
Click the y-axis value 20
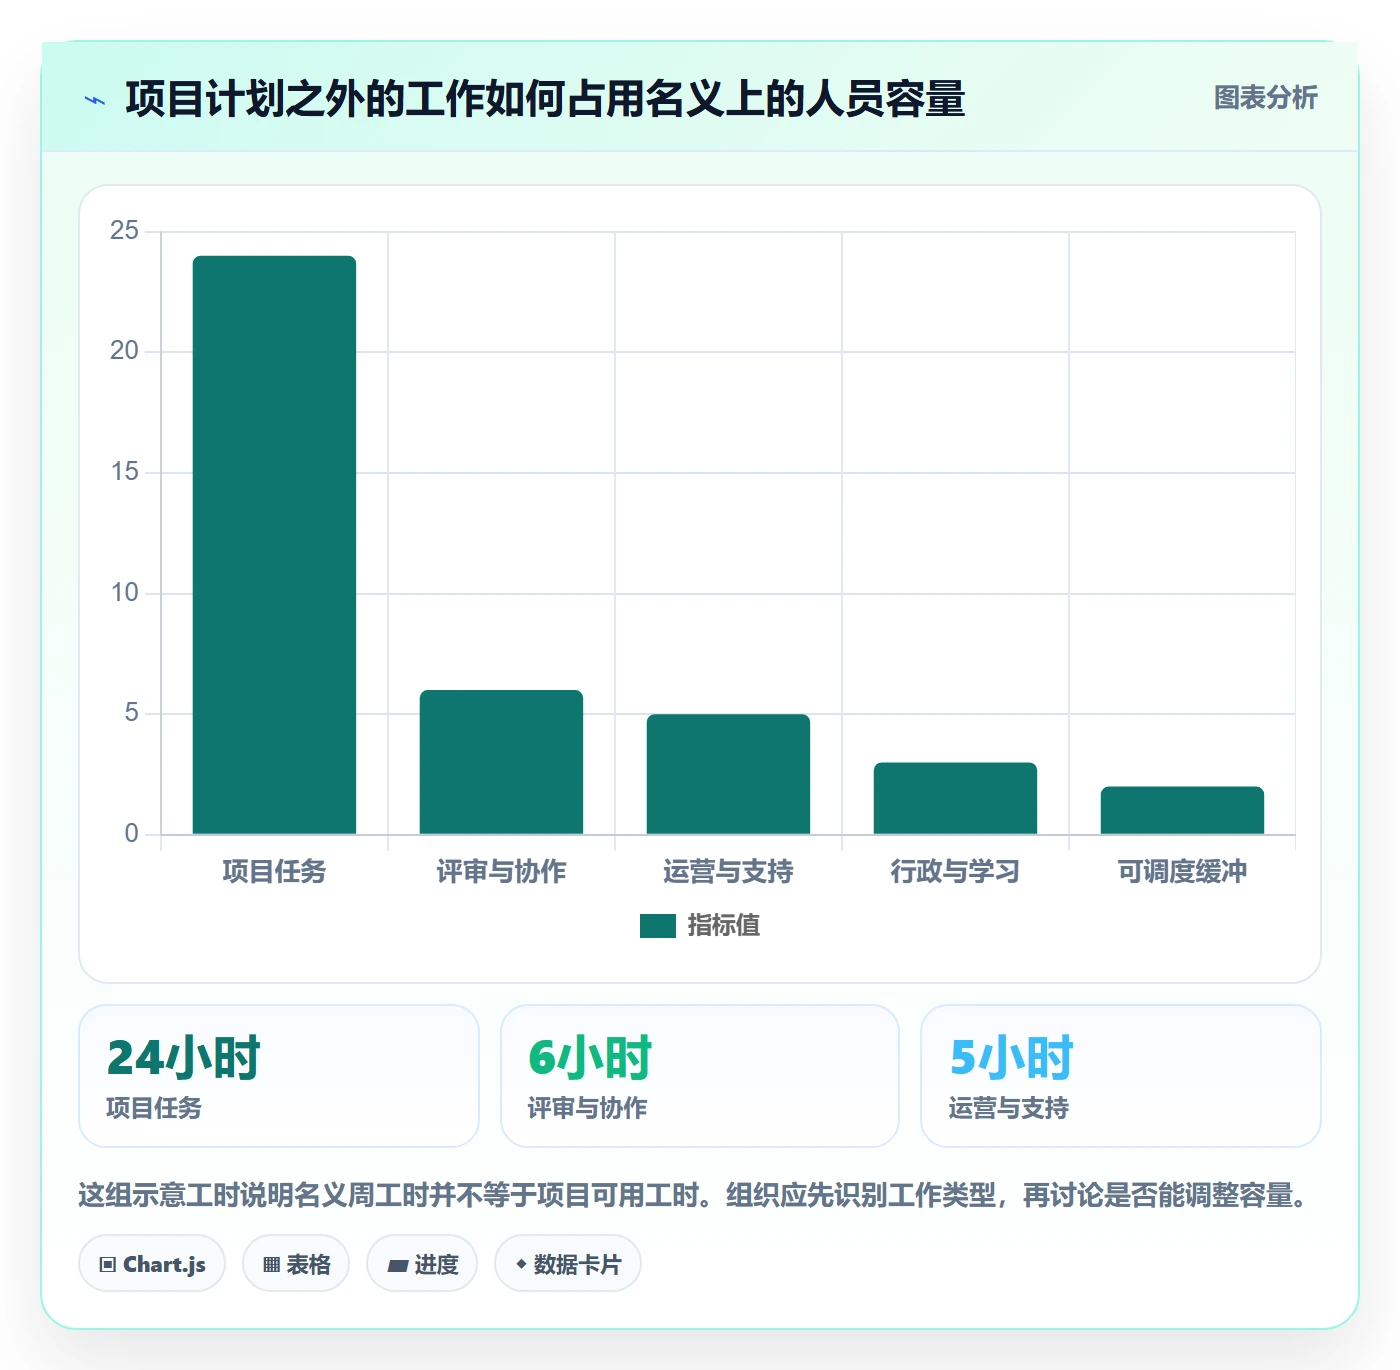(x=124, y=351)
